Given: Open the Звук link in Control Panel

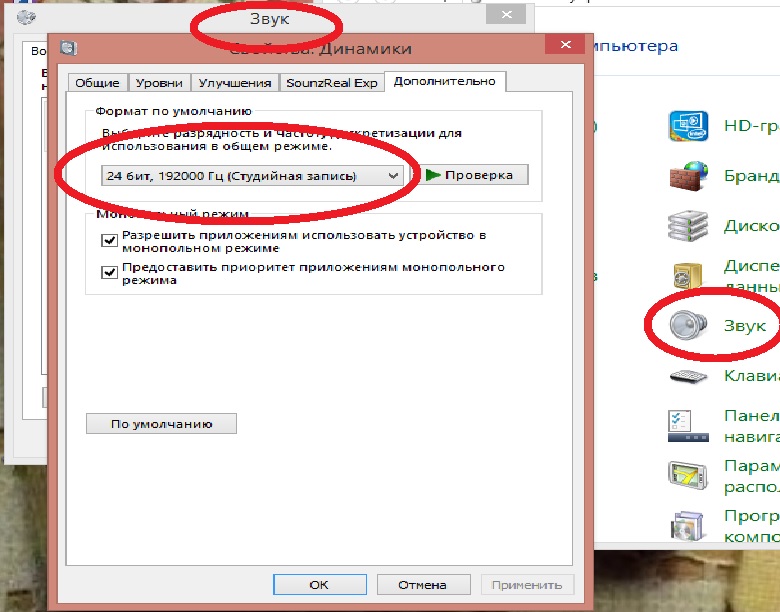Looking at the screenshot, I should pos(745,326).
